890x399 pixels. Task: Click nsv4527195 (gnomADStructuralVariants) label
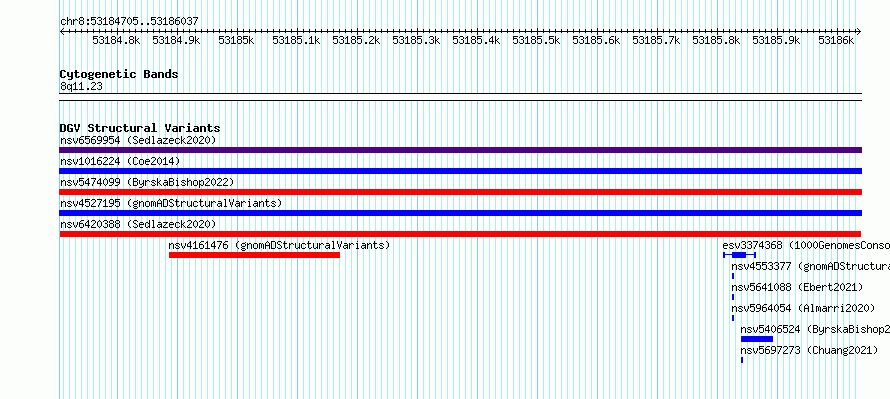click(x=171, y=203)
